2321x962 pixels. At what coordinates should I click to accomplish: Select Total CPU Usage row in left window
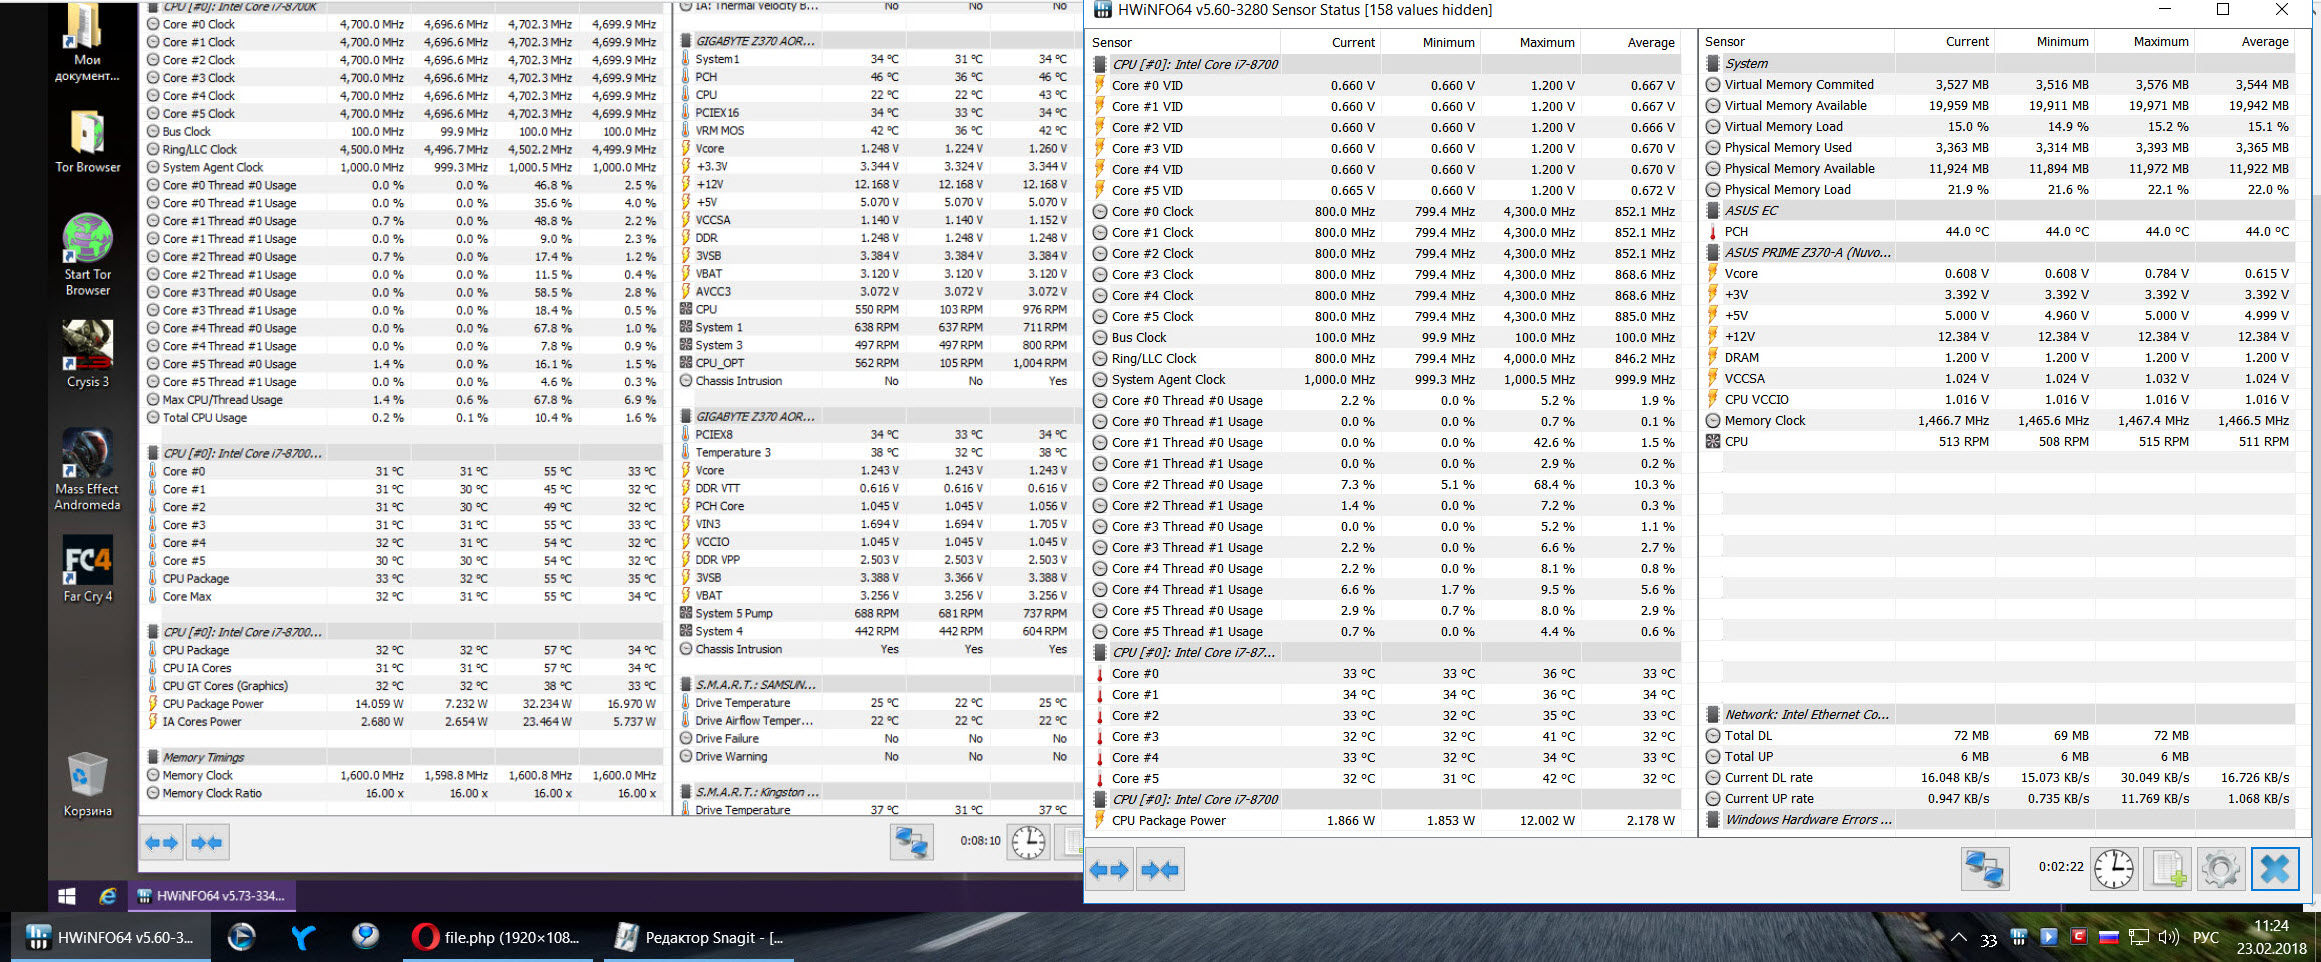(402, 417)
